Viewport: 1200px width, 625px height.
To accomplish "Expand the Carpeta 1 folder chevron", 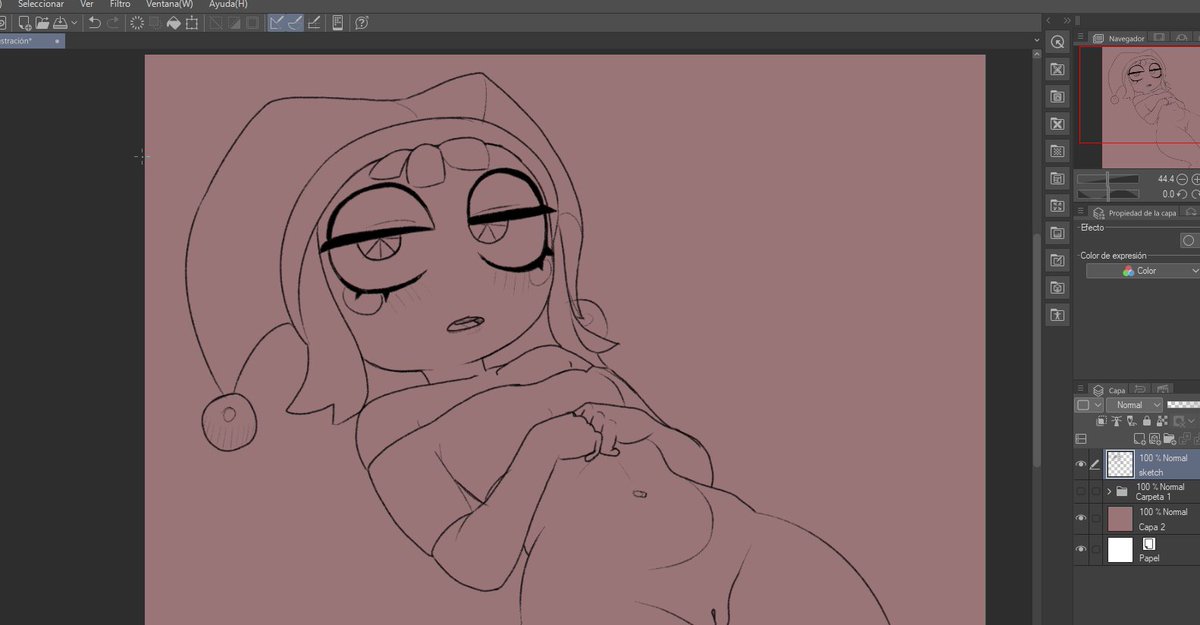I will click(x=1109, y=492).
